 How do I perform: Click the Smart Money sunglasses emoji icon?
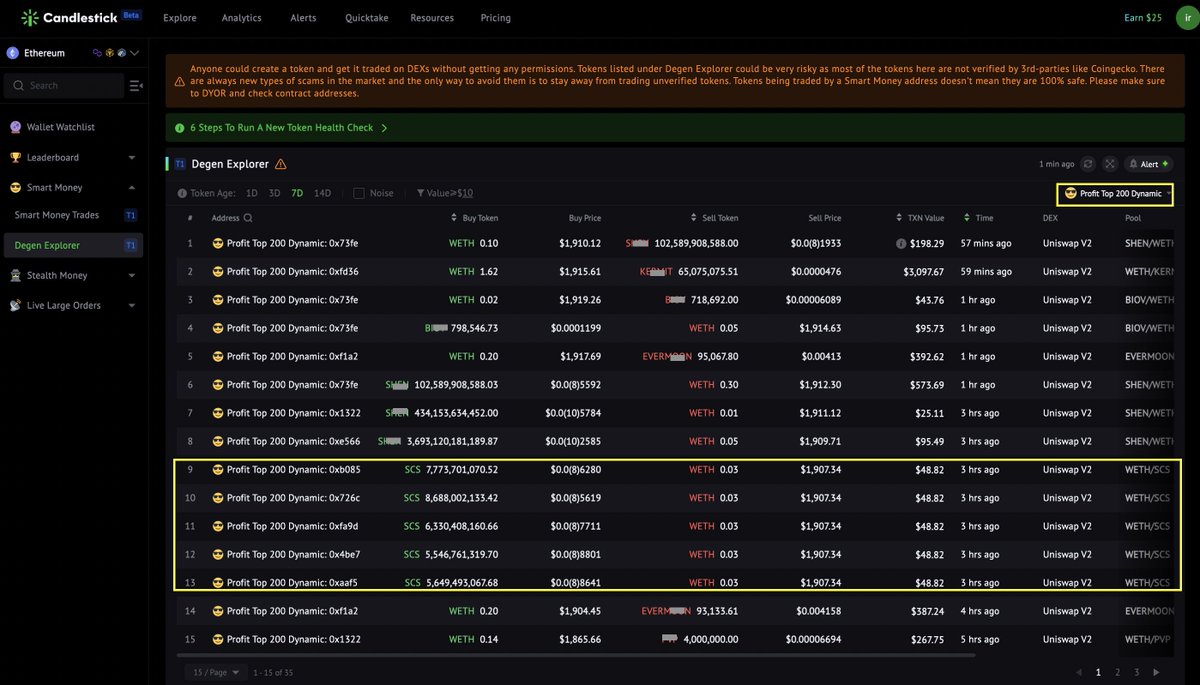(16, 187)
